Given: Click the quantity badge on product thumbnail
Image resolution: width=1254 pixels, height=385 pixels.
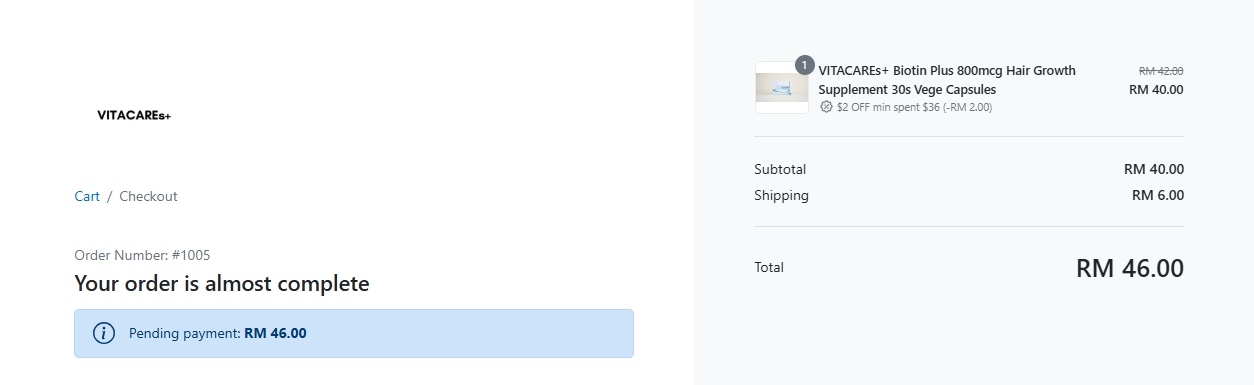Looking at the screenshot, I should pyautogui.click(x=804, y=65).
